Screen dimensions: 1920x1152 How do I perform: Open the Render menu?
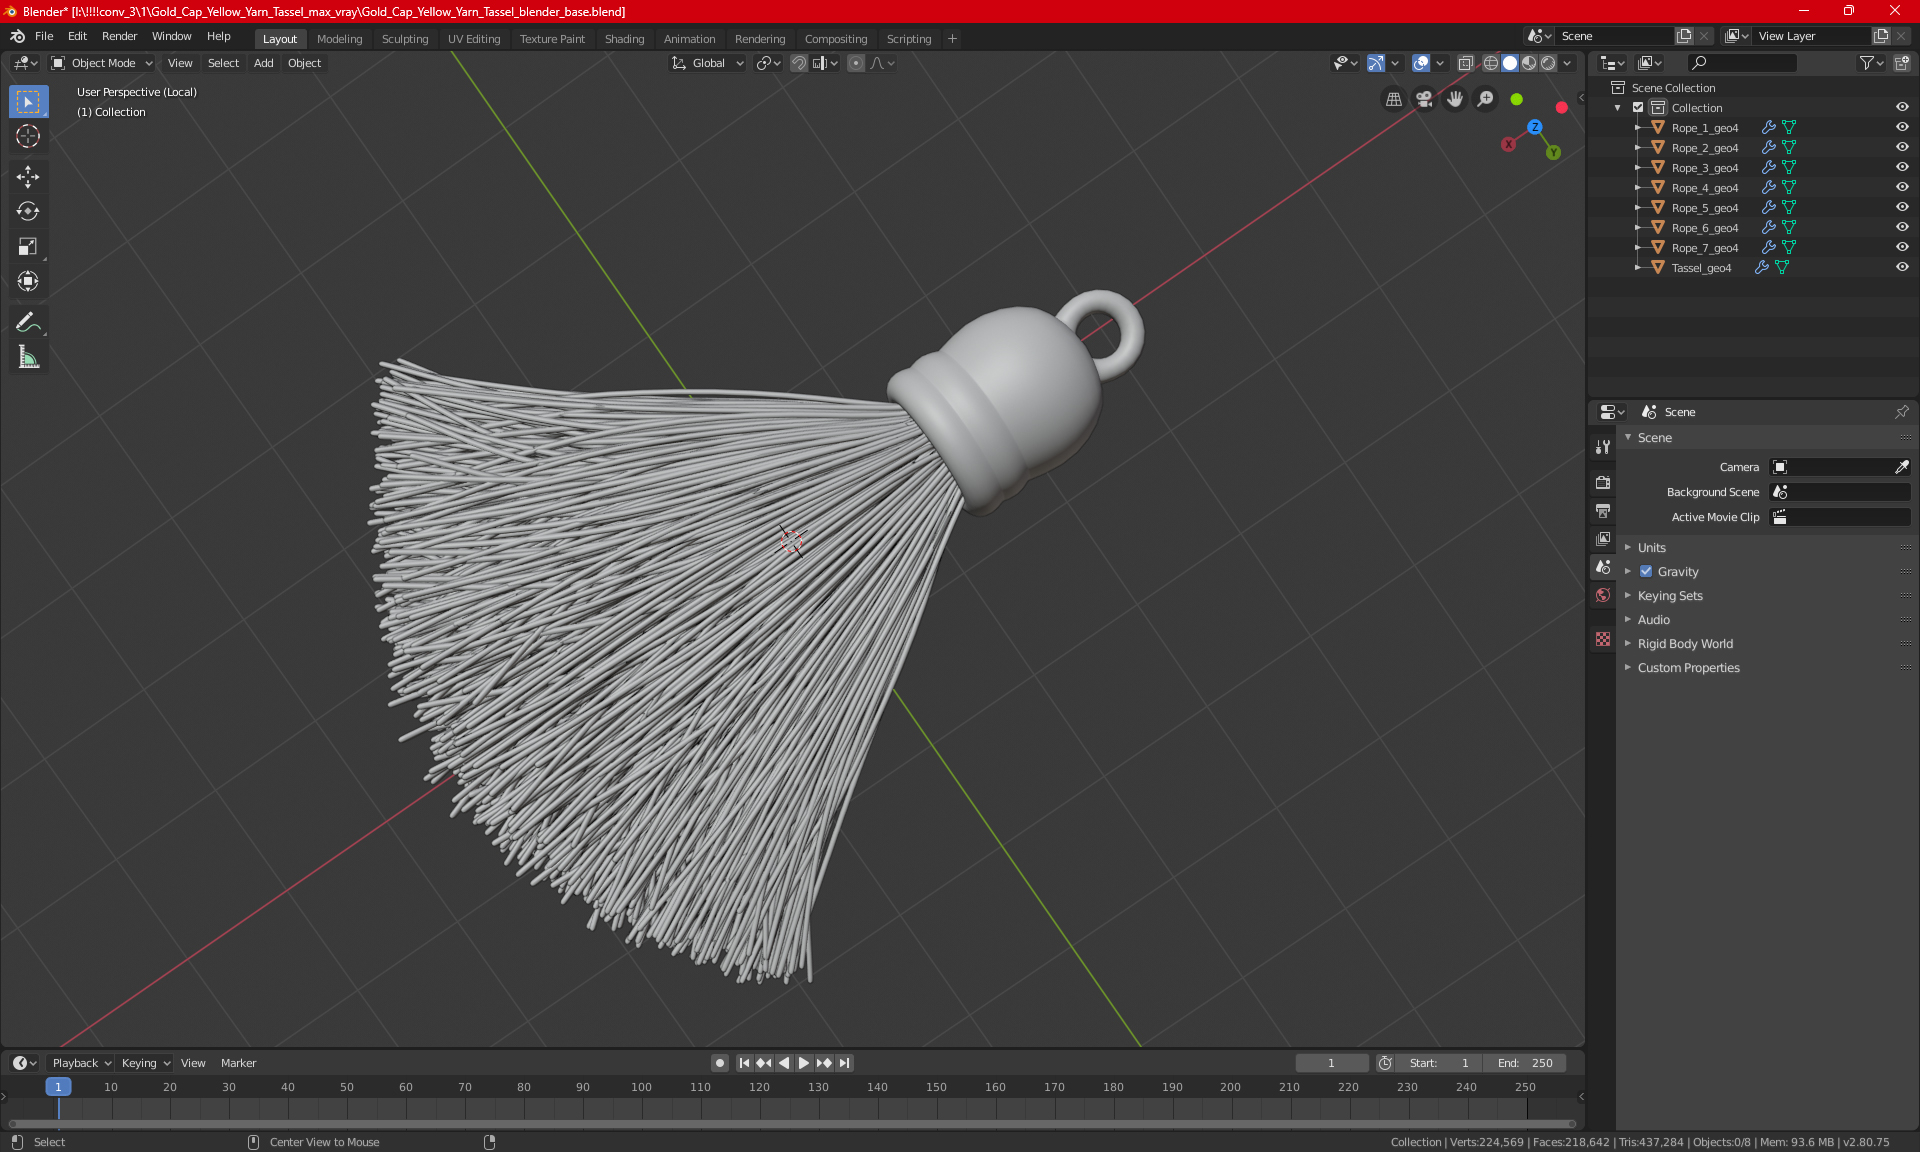pyautogui.click(x=119, y=36)
